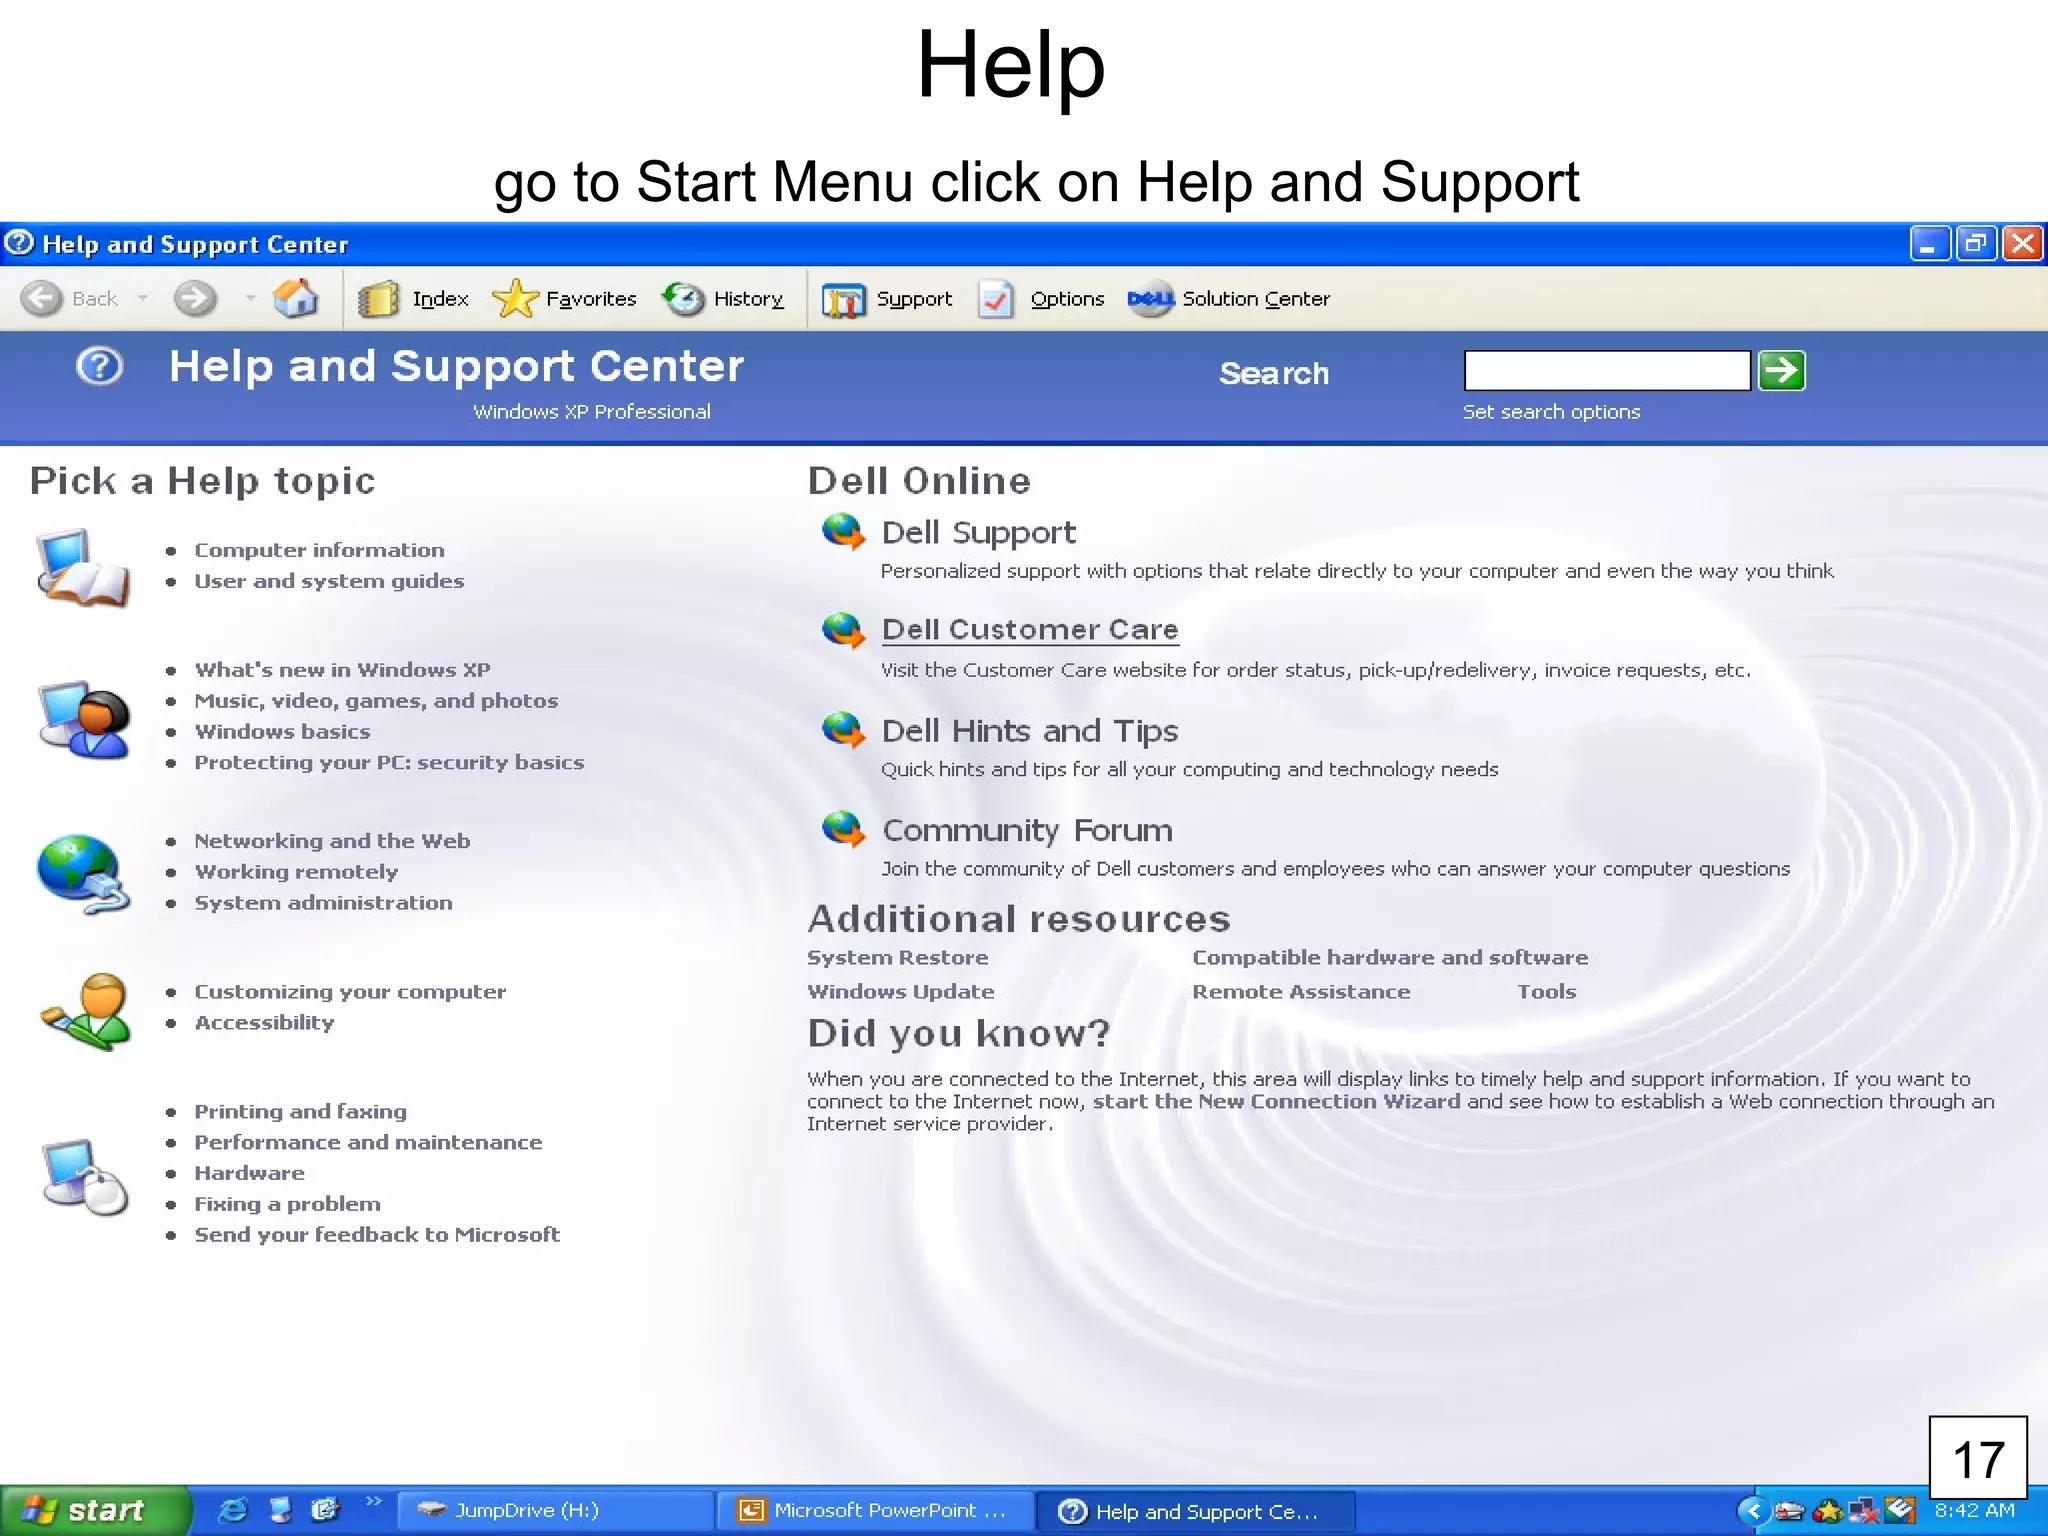Click the taskbar clock showing 8:42 AM
This screenshot has height=1536, width=2048.
(1974, 1511)
